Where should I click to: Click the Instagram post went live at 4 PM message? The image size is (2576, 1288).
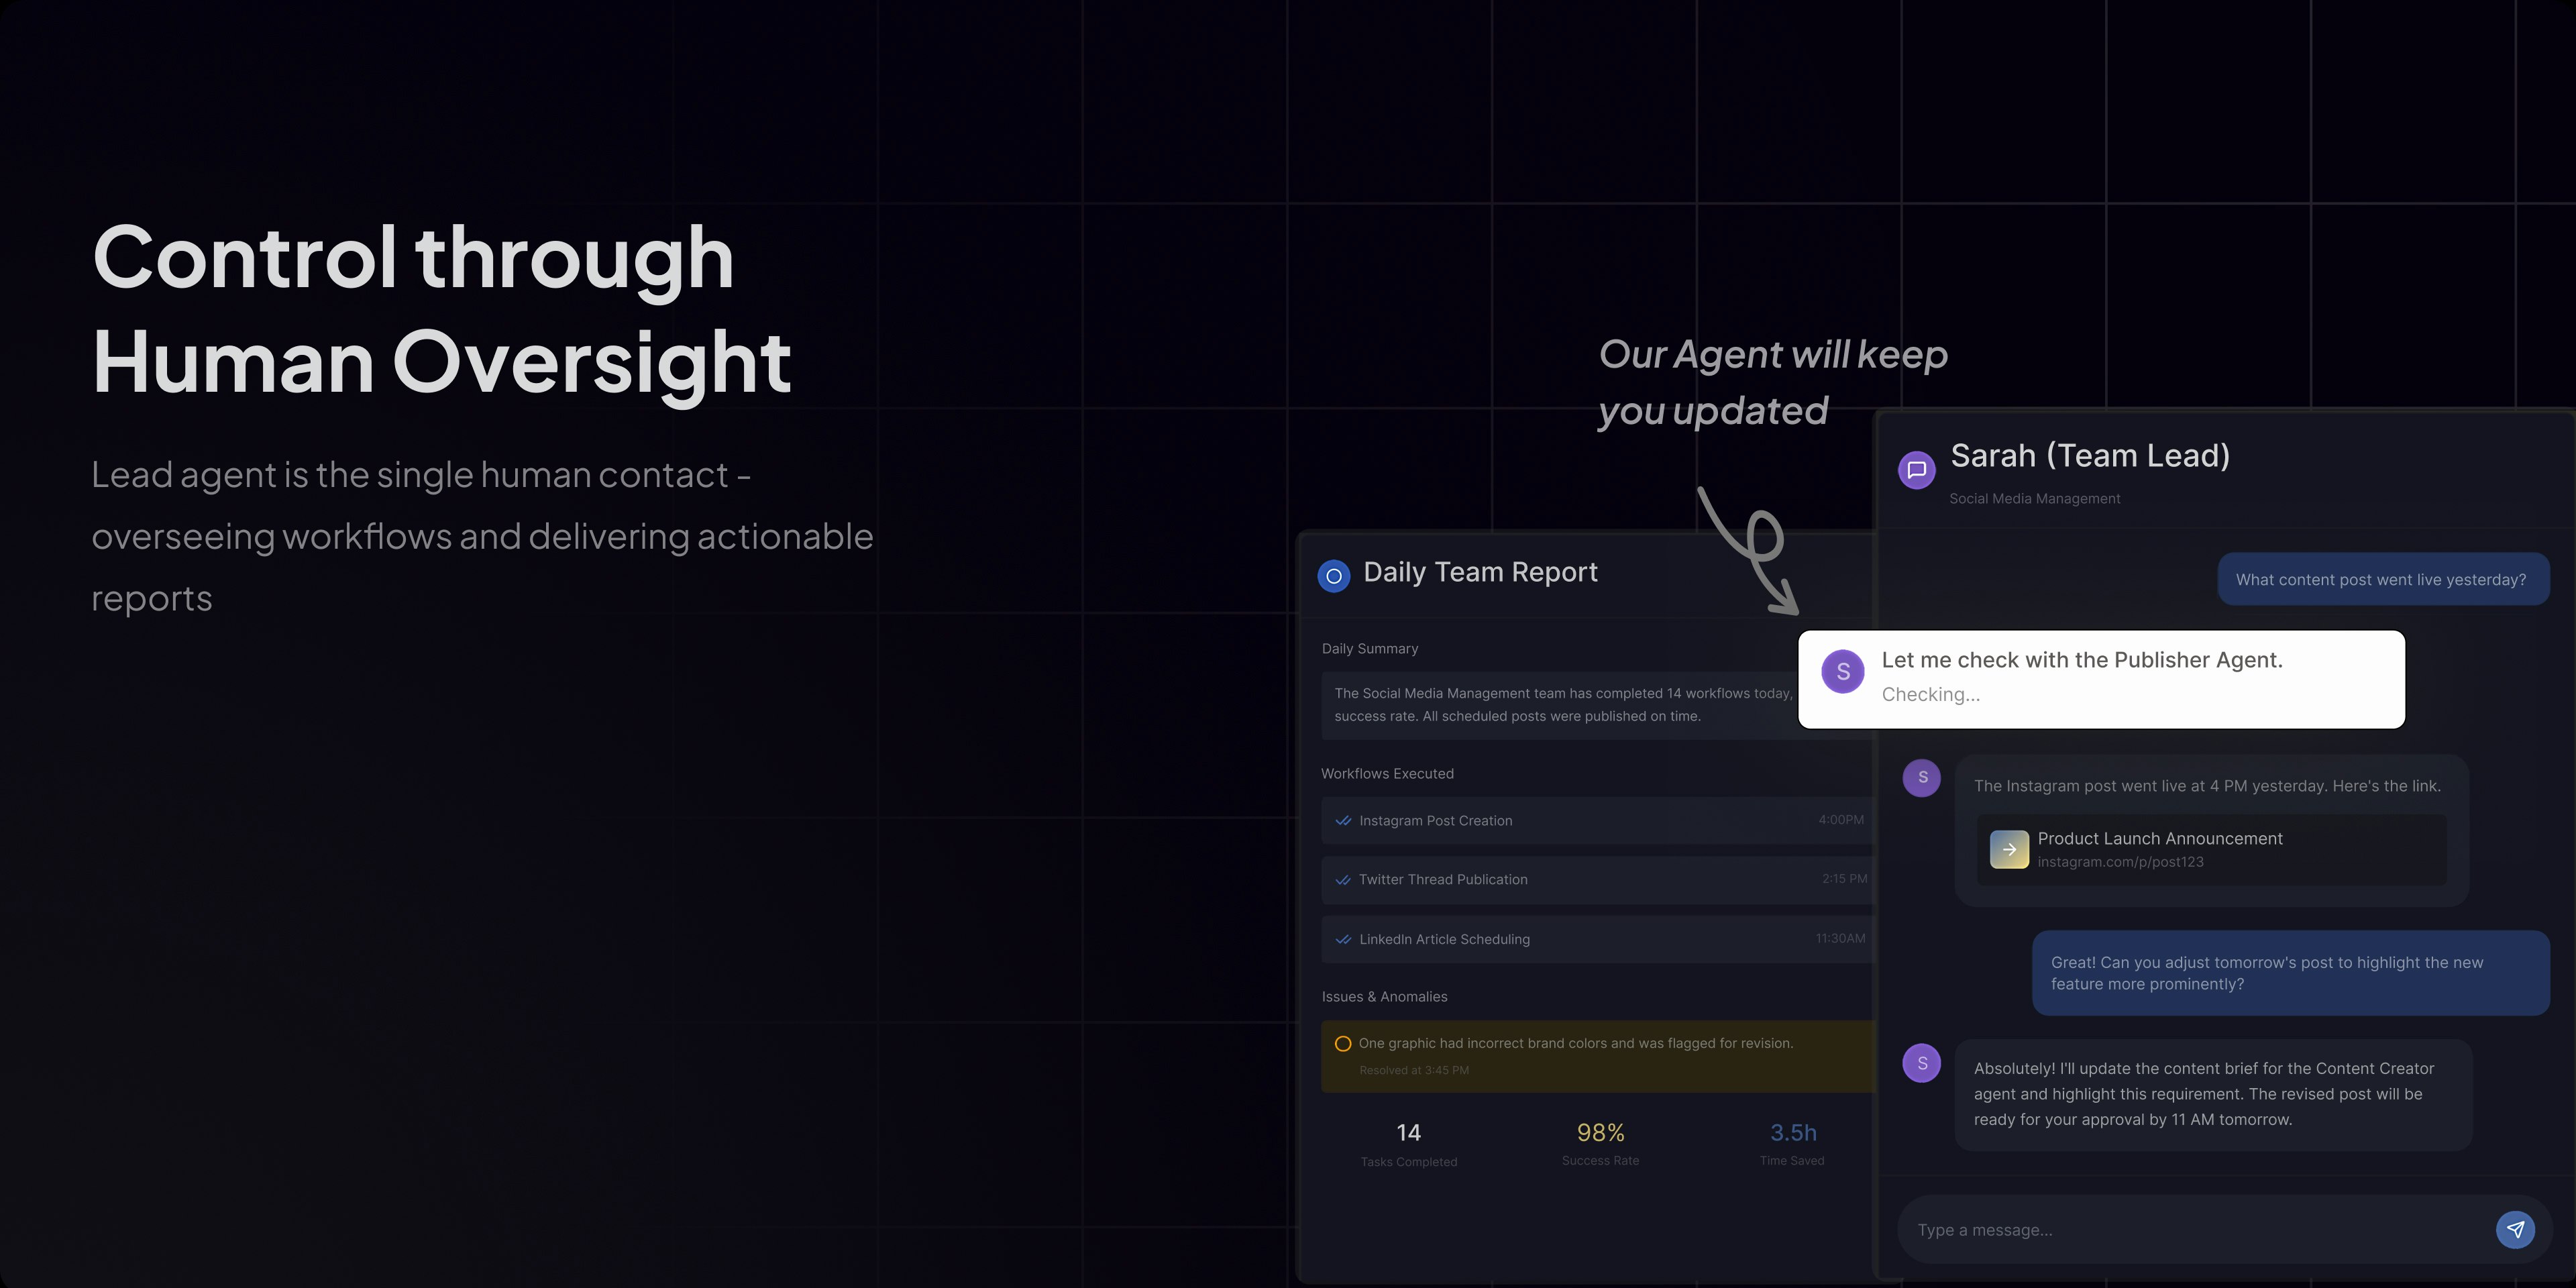[2207, 786]
